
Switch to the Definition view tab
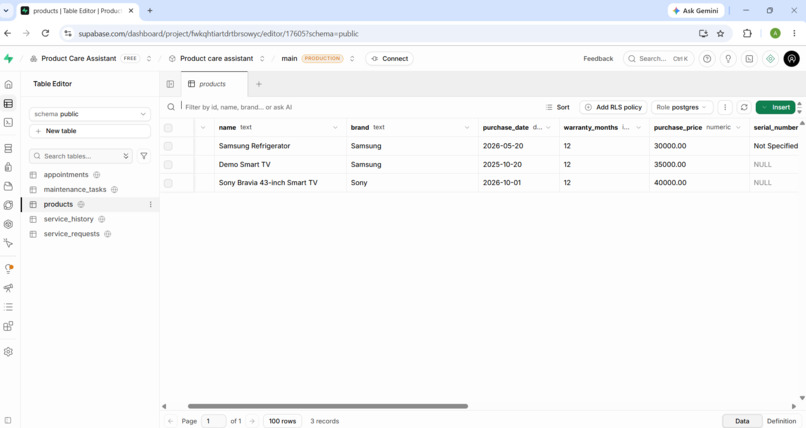click(x=781, y=421)
